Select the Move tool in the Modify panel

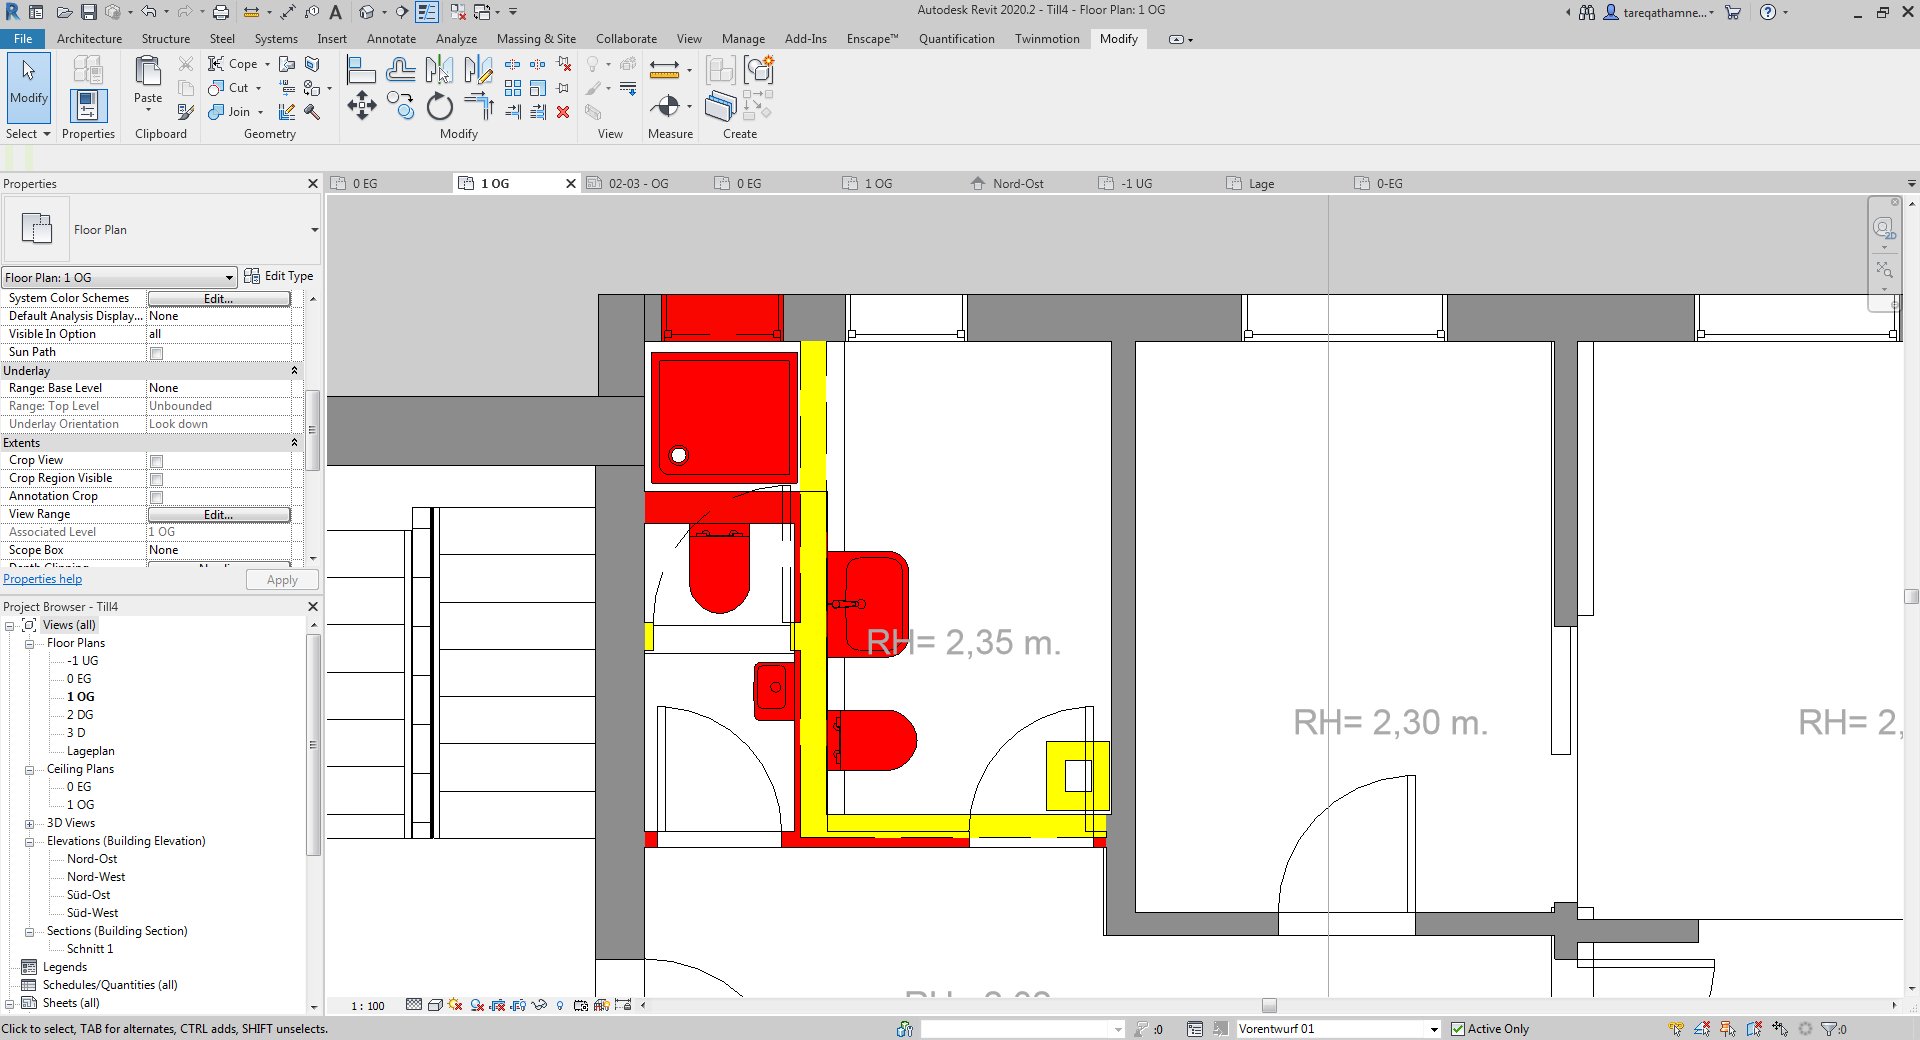click(x=362, y=106)
